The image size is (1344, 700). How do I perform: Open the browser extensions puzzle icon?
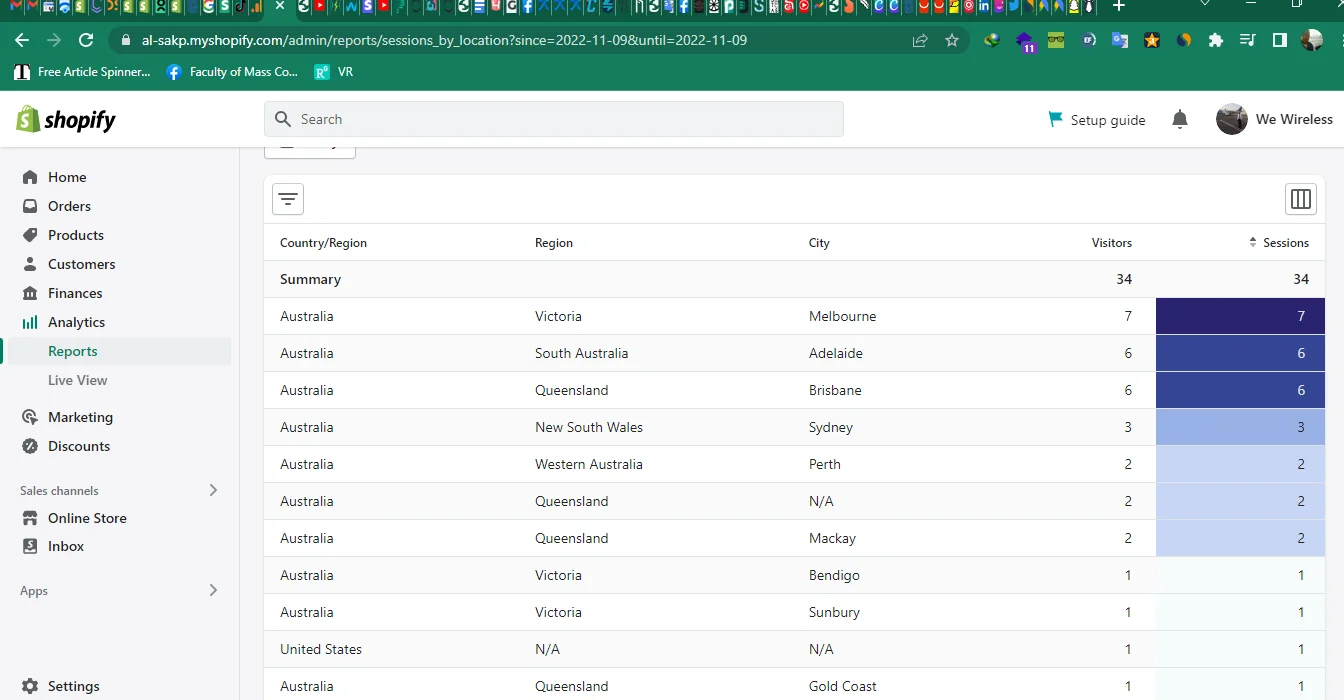pyautogui.click(x=1216, y=41)
